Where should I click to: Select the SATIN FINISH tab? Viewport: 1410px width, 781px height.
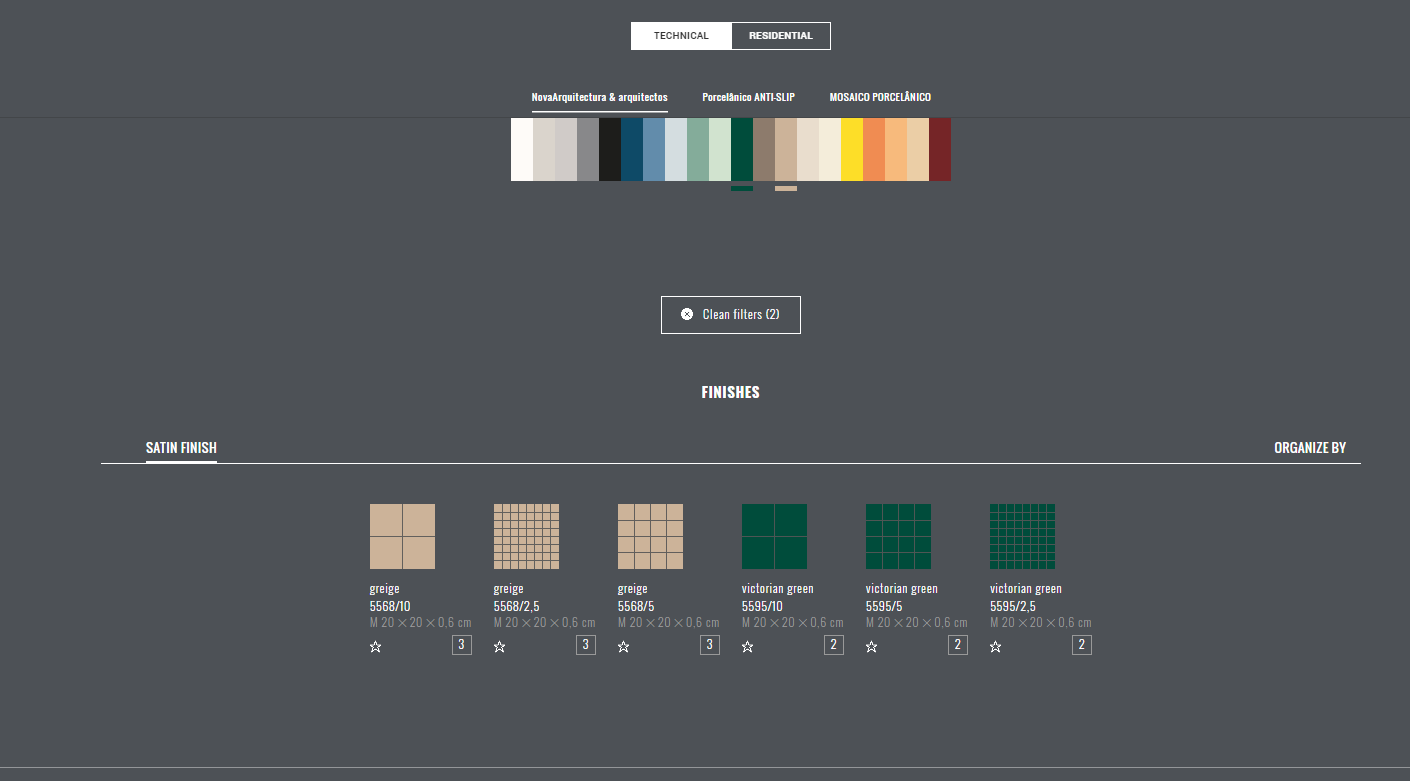[x=181, y=448]
